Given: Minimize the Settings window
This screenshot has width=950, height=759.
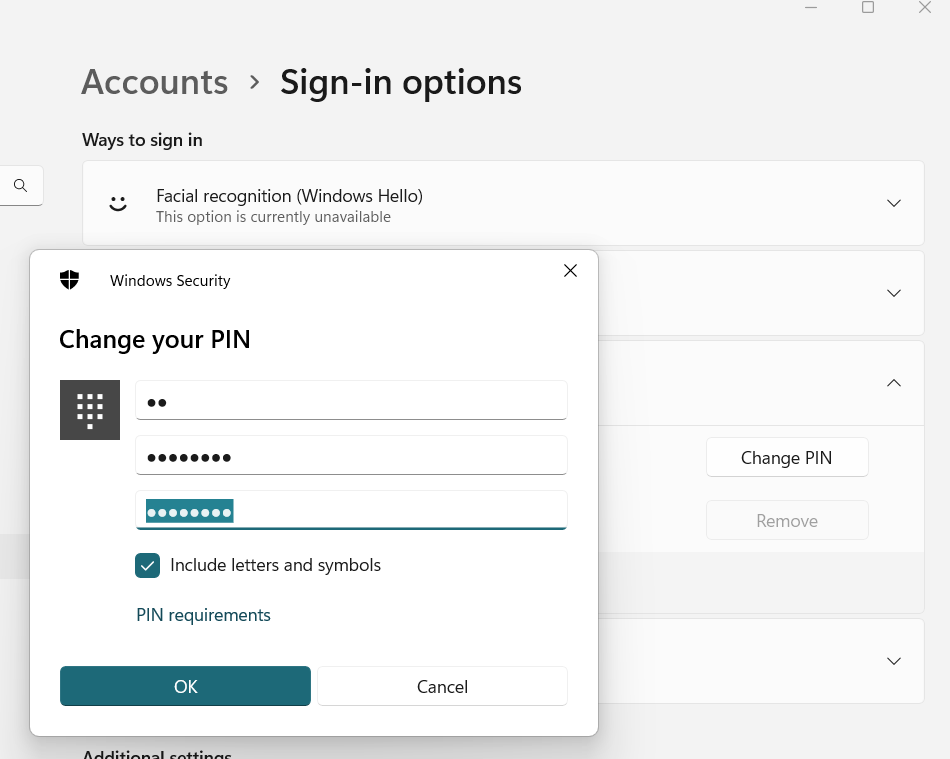Looking at the screenshot, I should tap(811, 8).
